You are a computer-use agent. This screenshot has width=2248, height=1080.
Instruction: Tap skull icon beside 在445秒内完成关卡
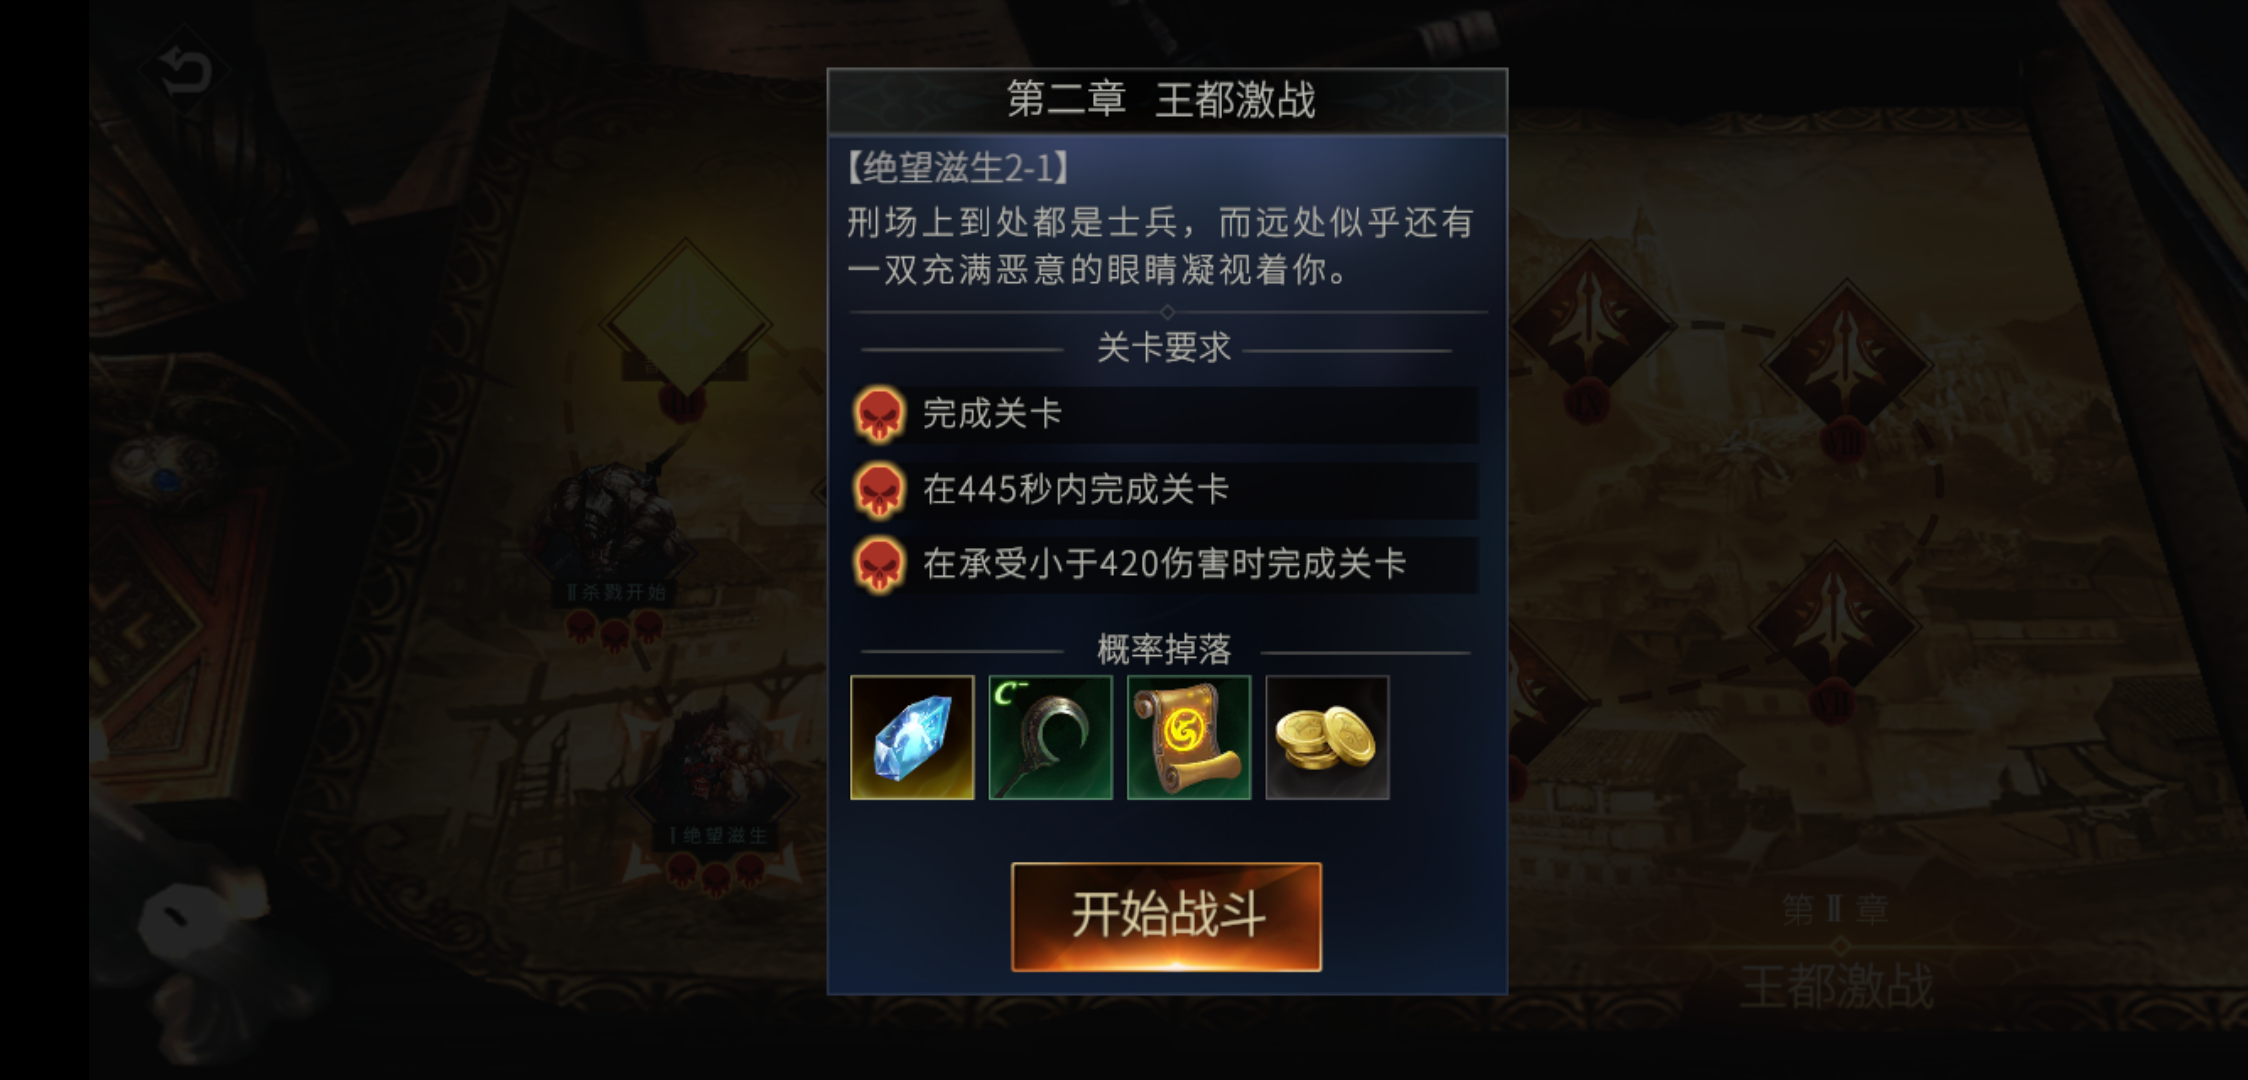(x=880, y=490)
